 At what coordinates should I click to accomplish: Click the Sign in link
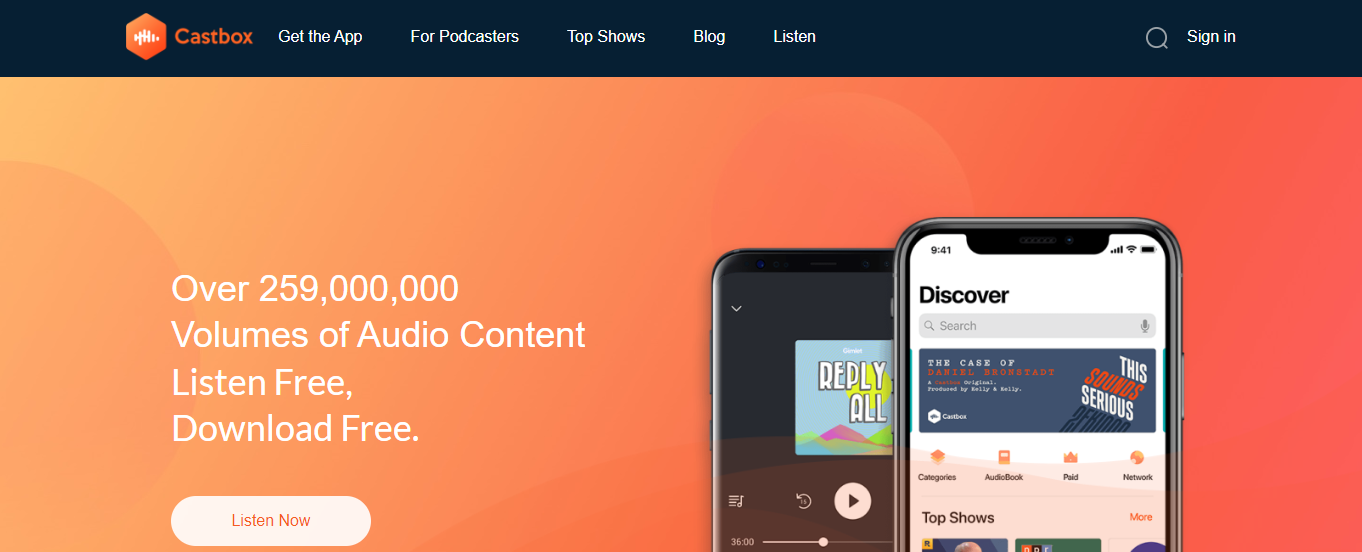[x=1211, y=37]
